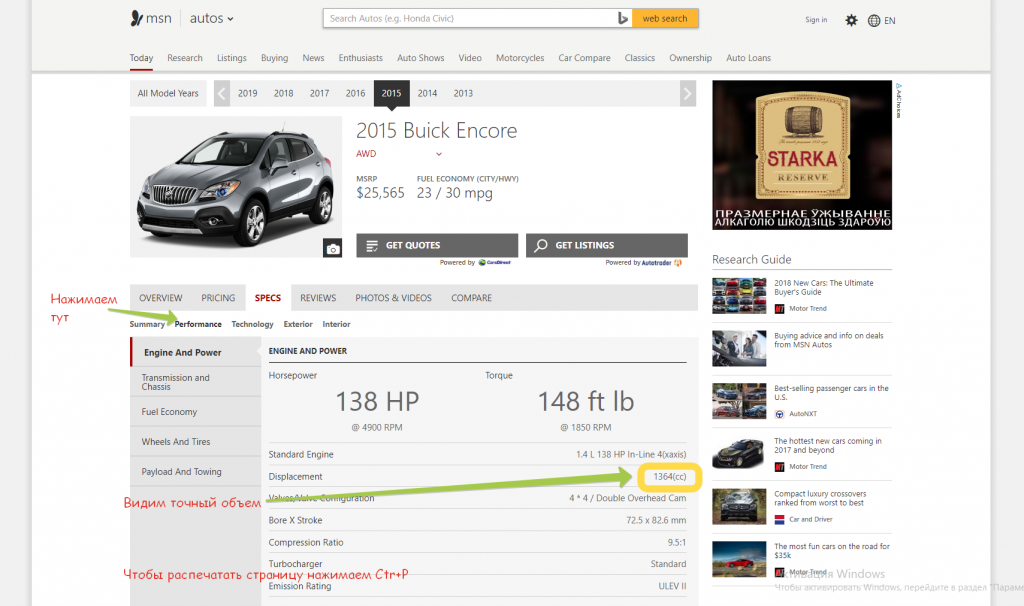Open the settings gear icon
The width and height of the screenshot is (1024, 606).
(851, 20)
